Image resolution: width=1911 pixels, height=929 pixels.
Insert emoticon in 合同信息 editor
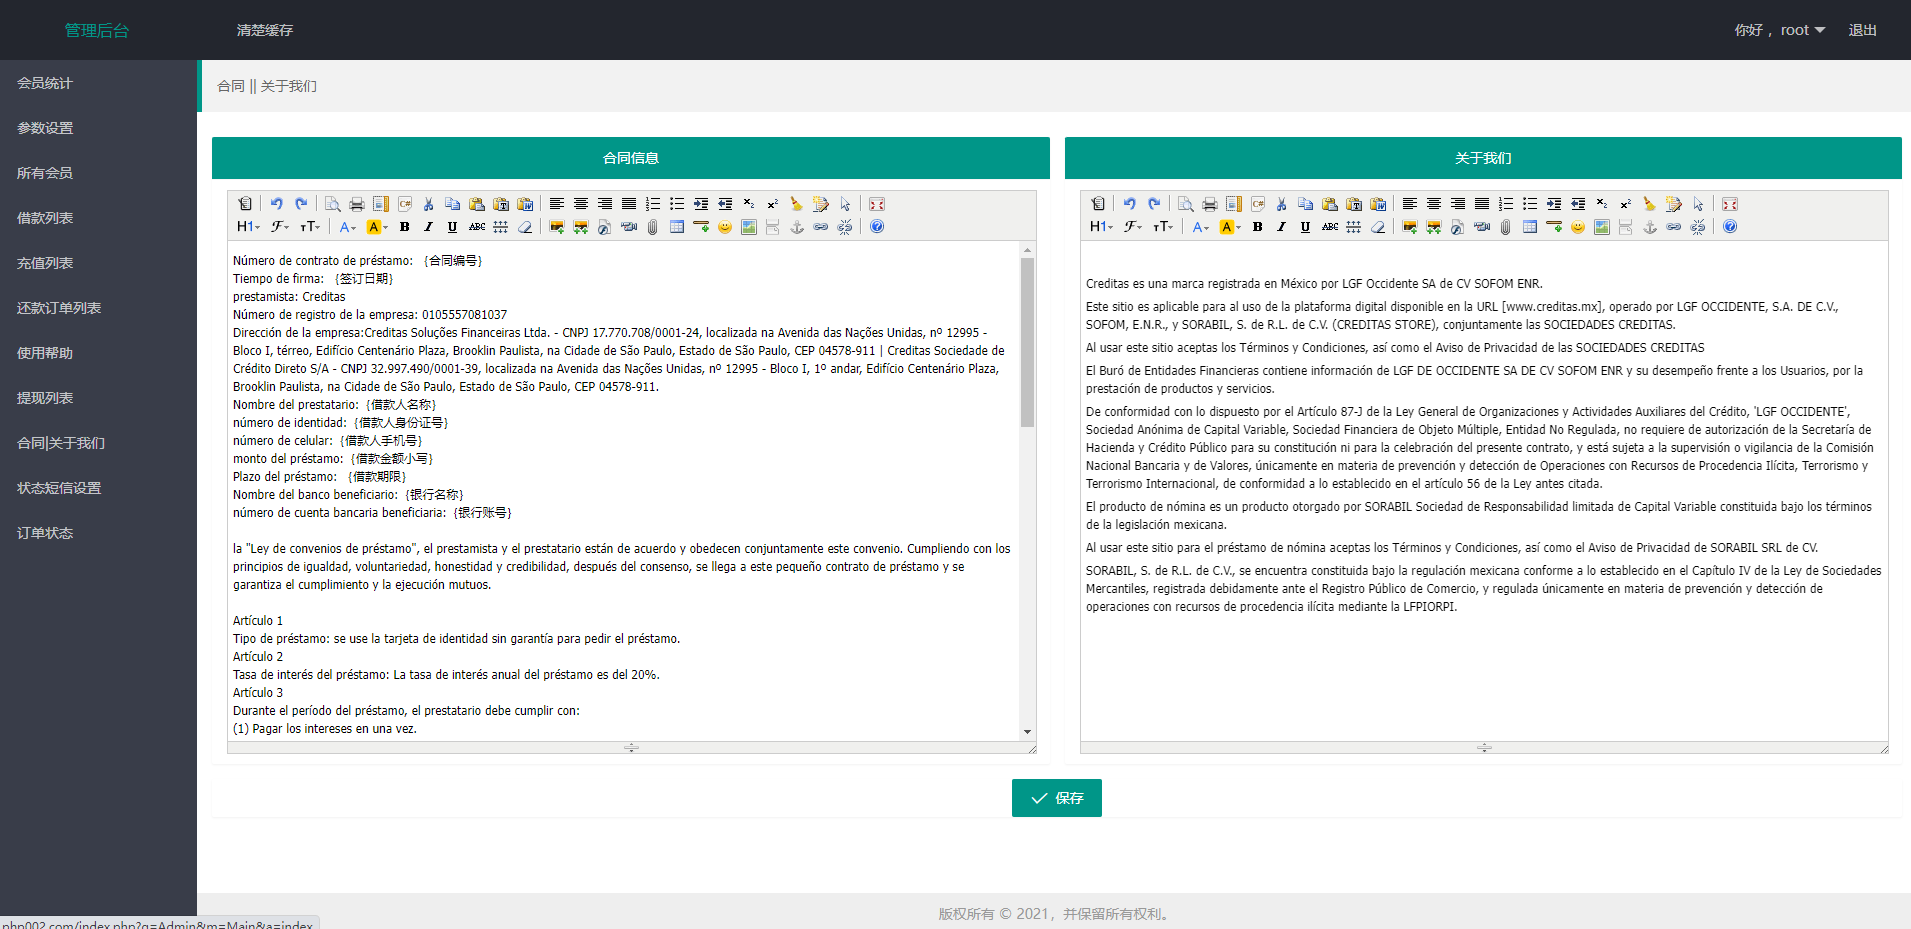click(725, 227)
